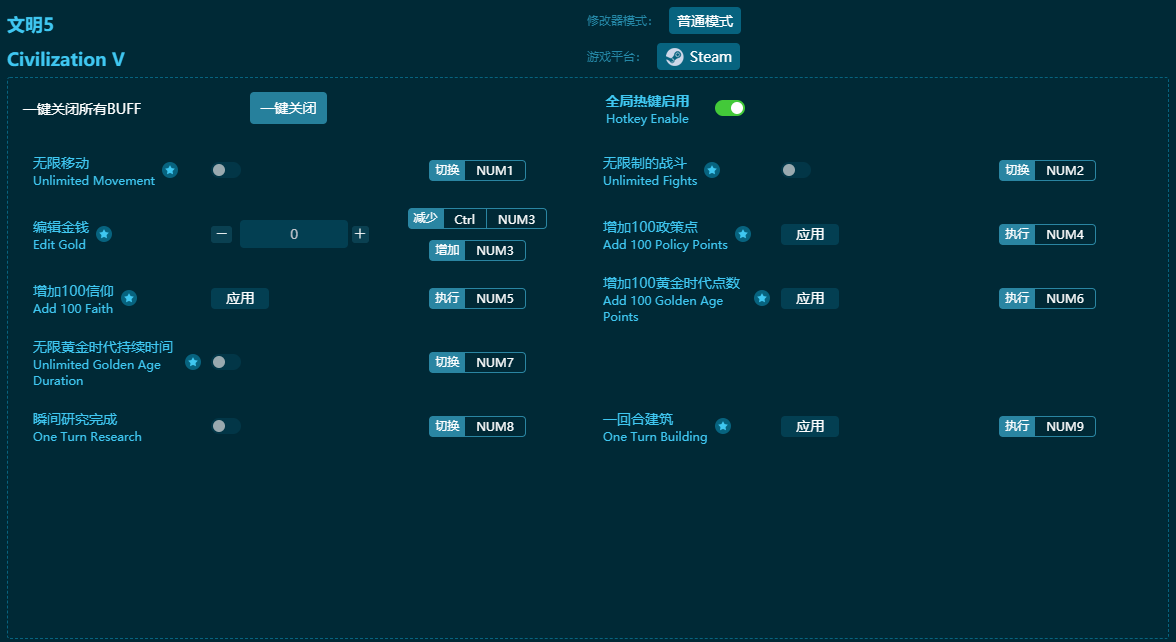Decrease gold value with minus button
The image size is (1176, 642).
tap(222, 234)
